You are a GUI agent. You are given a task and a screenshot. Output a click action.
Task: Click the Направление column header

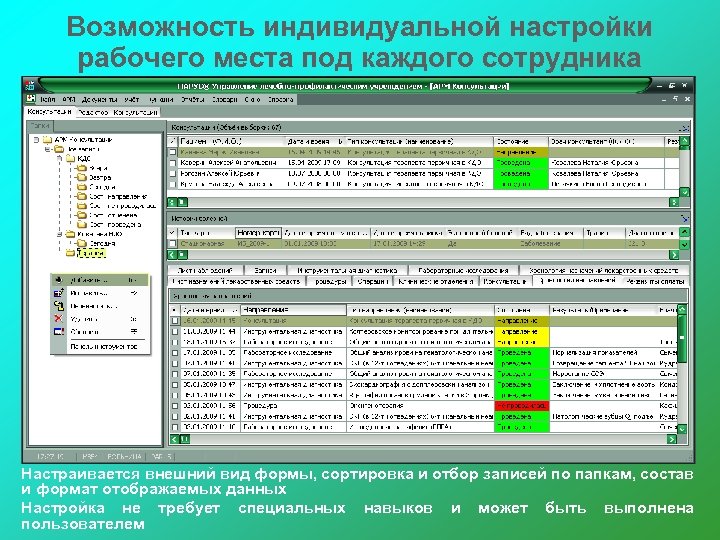click(x=294, y=310)
